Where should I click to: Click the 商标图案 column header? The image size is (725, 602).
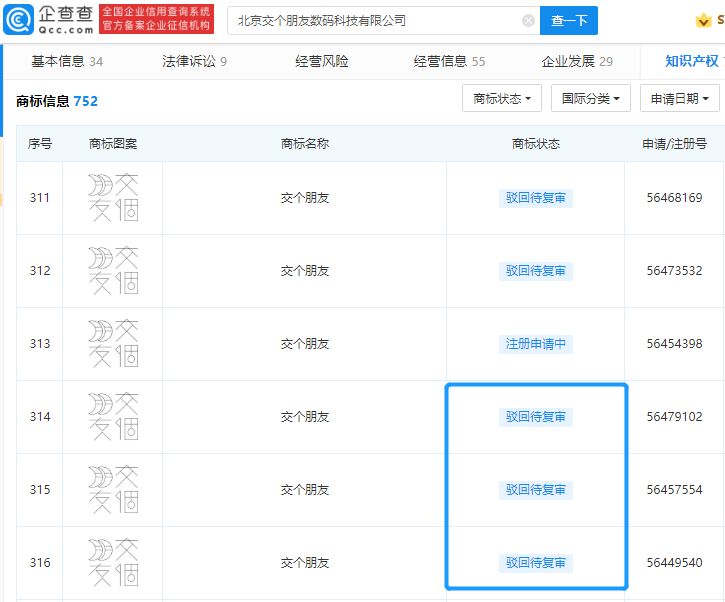tap(113, 144)
